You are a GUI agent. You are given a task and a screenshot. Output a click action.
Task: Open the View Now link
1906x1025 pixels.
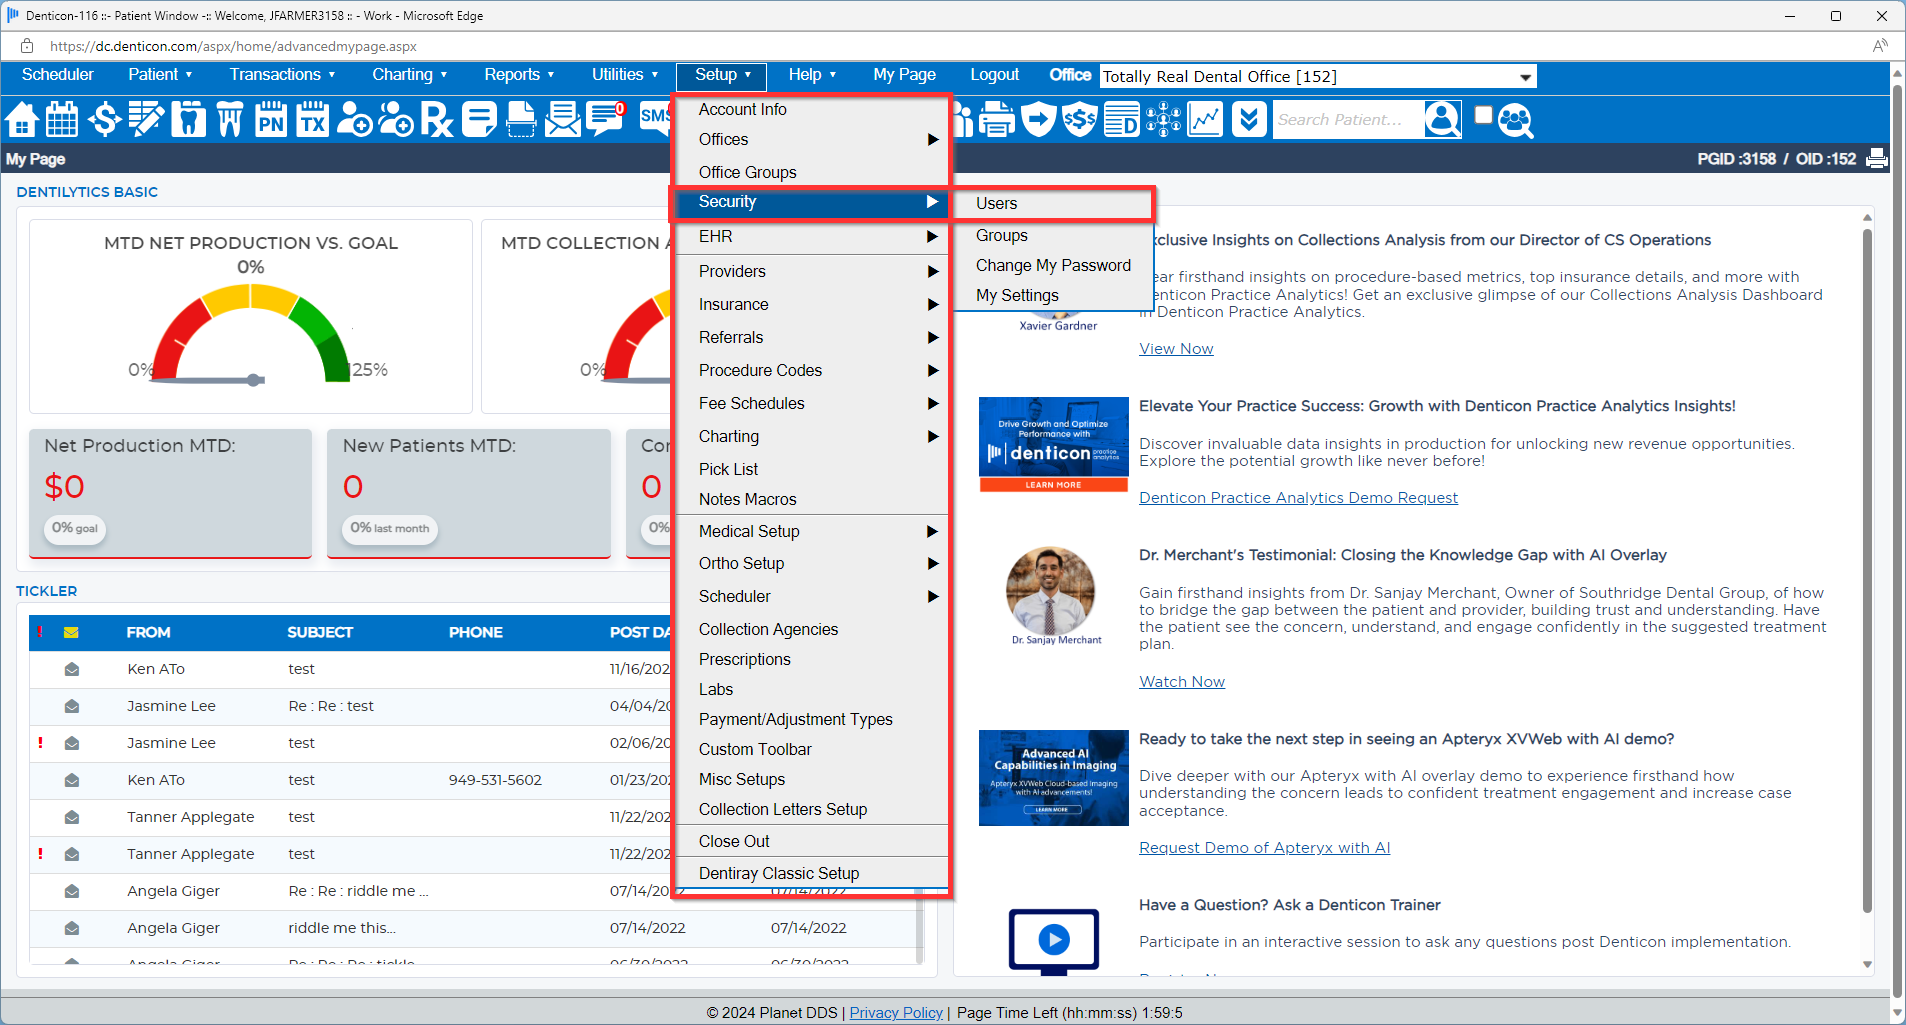1176,349
